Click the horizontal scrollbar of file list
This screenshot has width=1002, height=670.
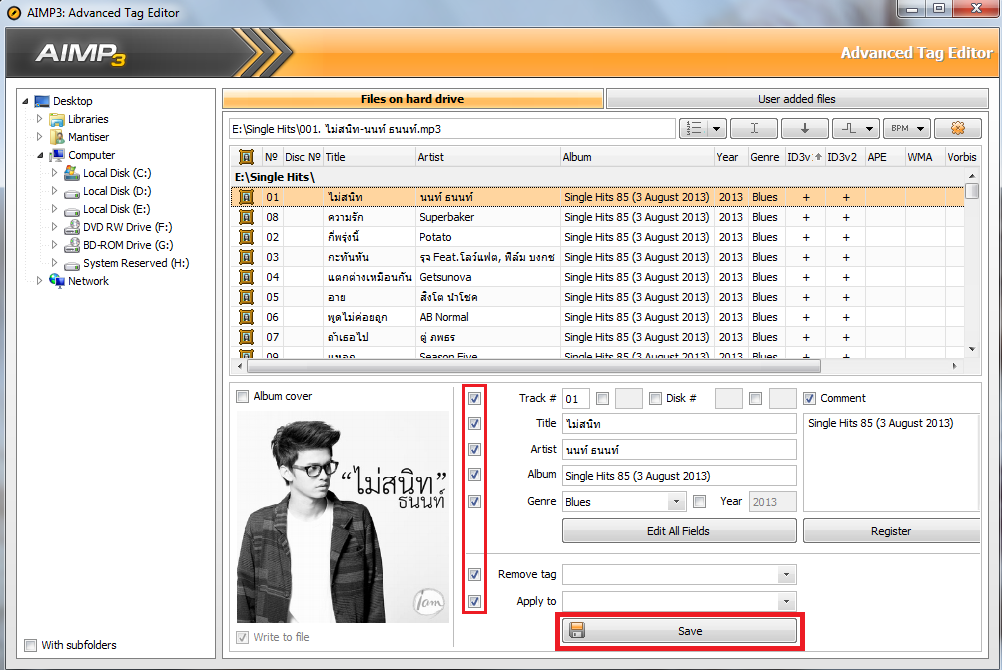point(534,366)
